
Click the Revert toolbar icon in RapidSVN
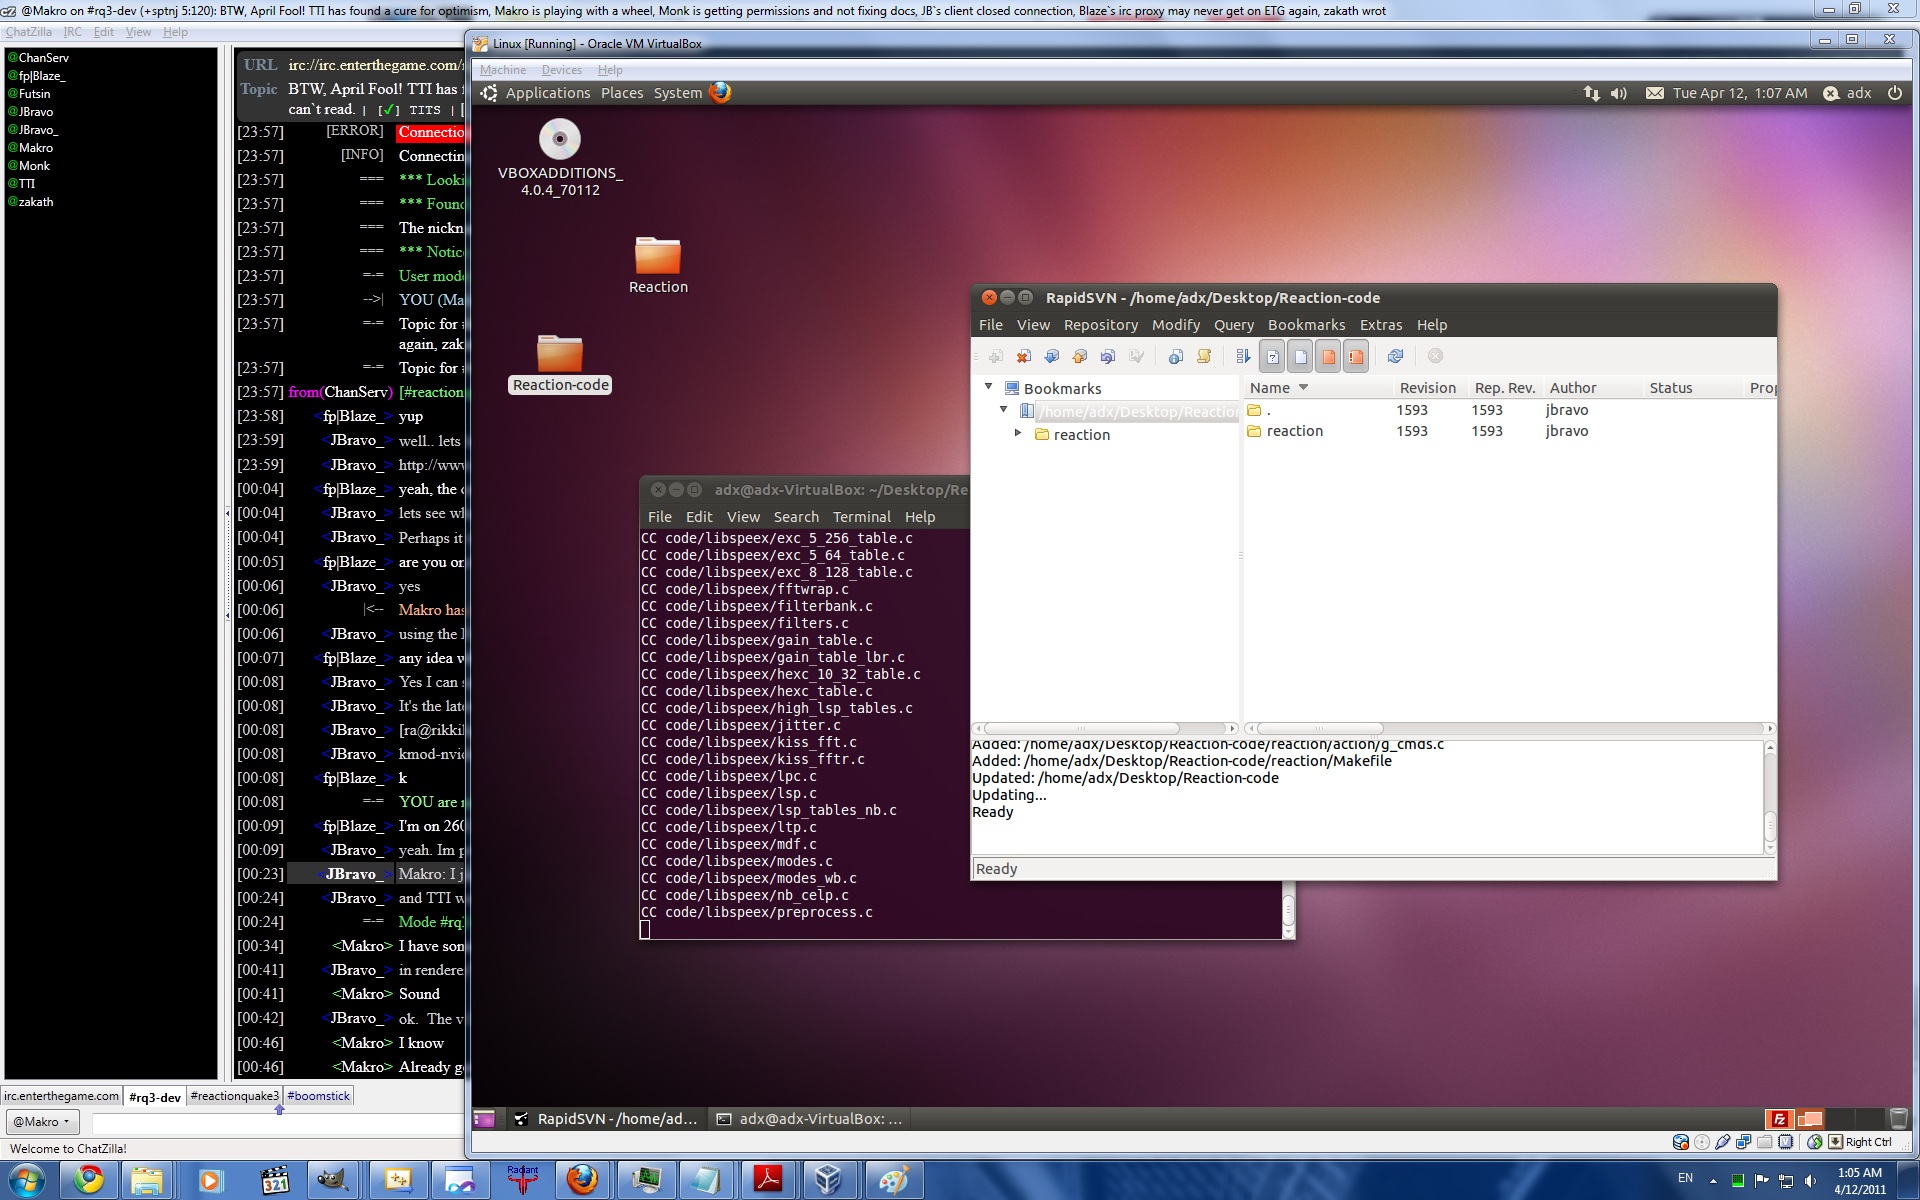click(x=1107, y=356)
